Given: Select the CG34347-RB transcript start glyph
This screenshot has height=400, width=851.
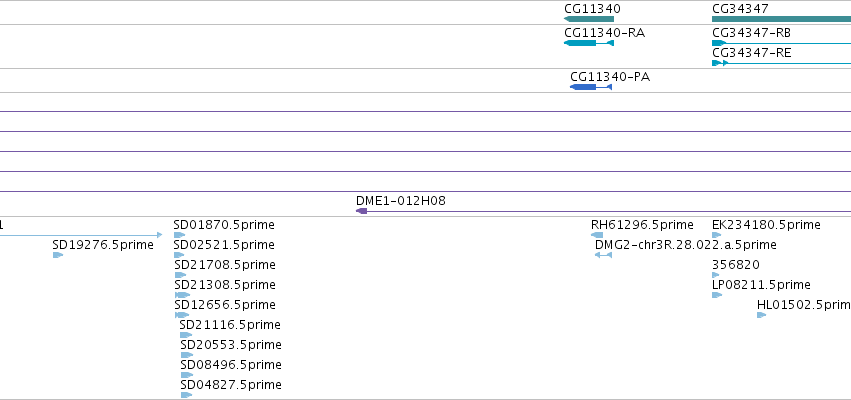Looking at the screenshot, I should 719,43.
